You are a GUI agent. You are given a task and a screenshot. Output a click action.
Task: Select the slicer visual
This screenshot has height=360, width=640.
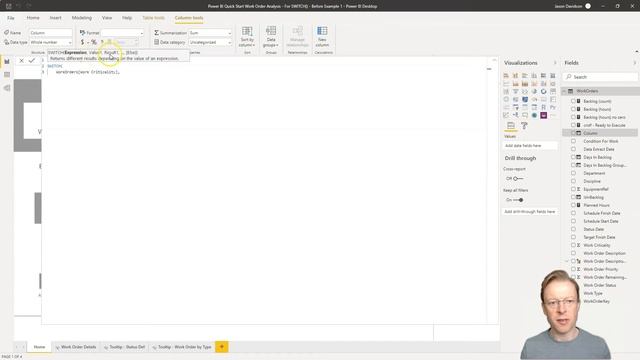pos(516,107)
